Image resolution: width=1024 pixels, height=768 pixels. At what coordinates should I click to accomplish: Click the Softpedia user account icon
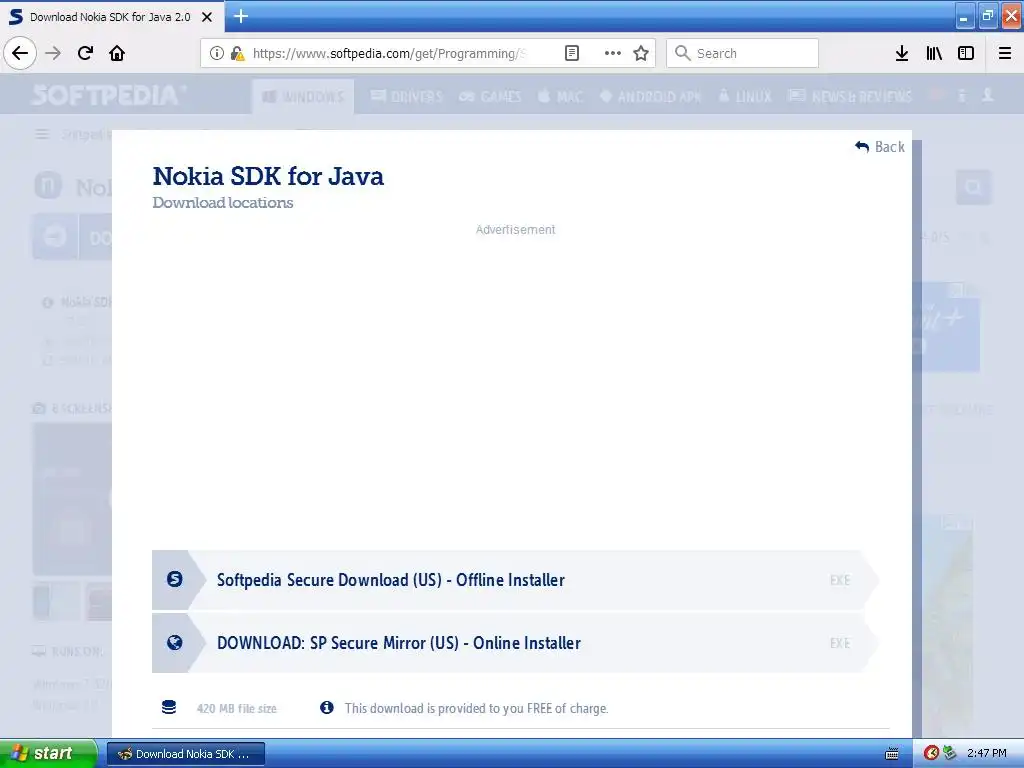pyautogui.click(x=988, y=96)
